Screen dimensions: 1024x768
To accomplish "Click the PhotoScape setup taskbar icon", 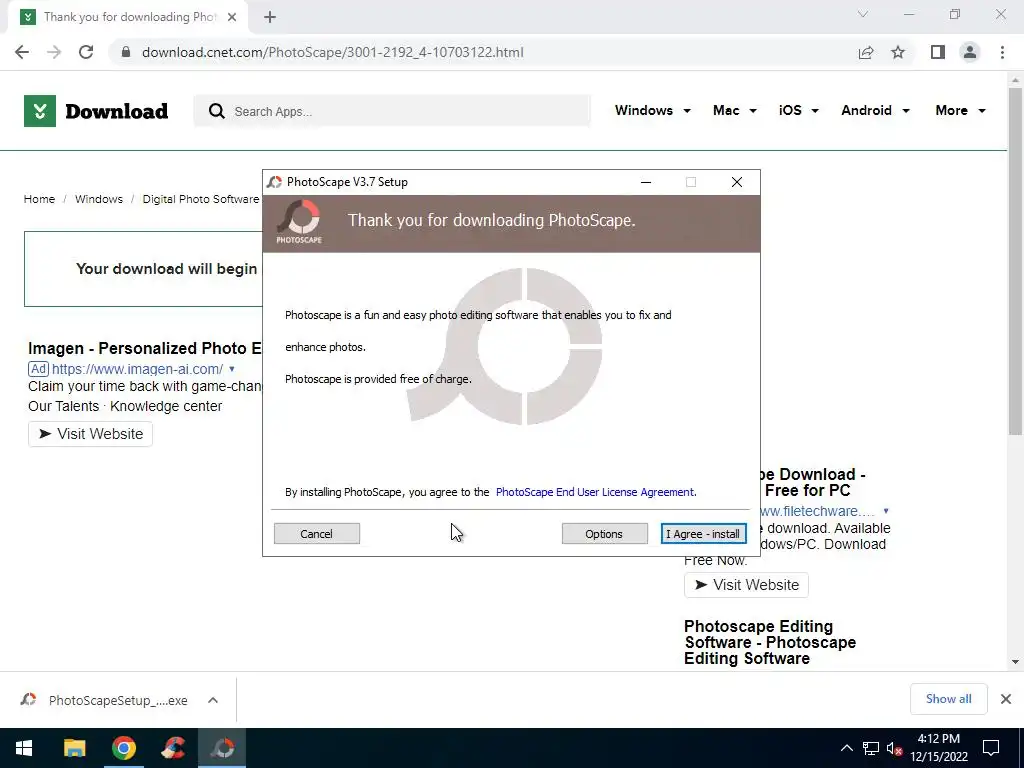I will point(222,748).
